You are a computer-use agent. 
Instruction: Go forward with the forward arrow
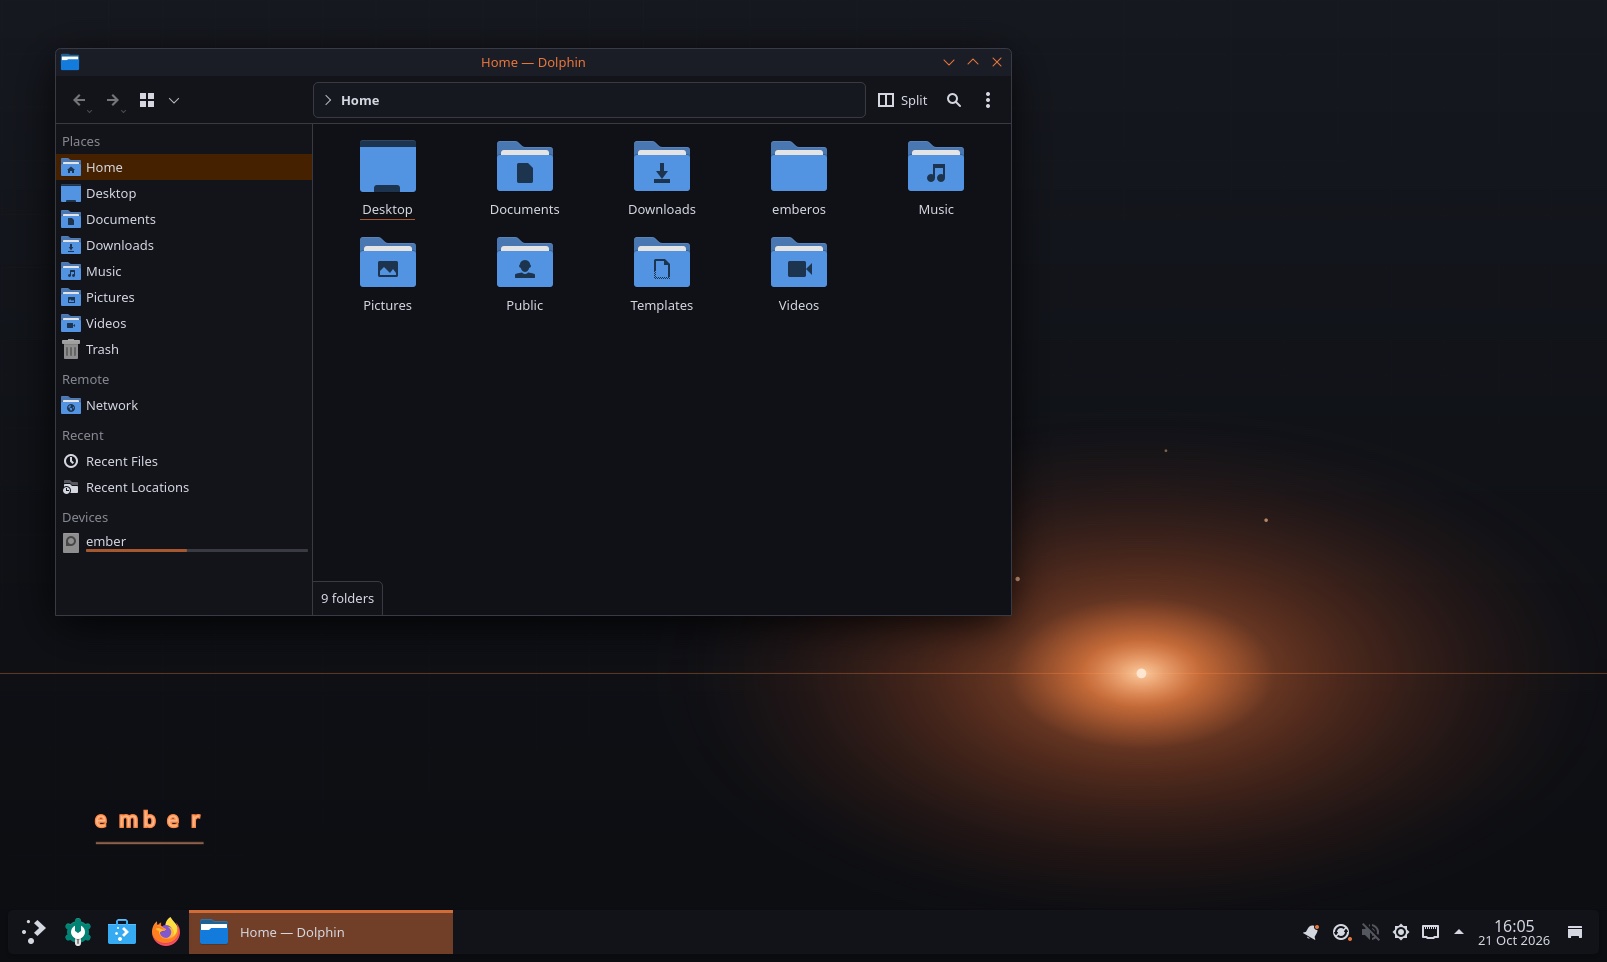[x=113, y=100]
